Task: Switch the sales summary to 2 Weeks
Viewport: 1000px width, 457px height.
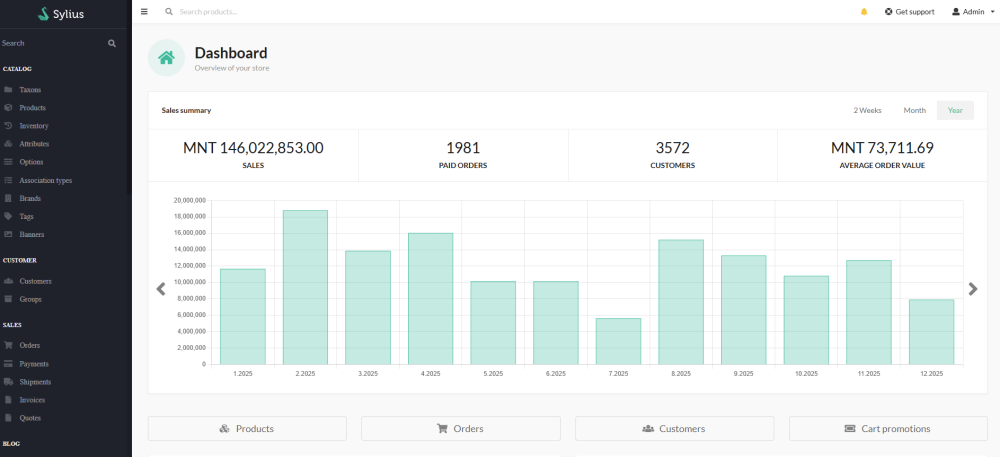Action: click(867, 110)
